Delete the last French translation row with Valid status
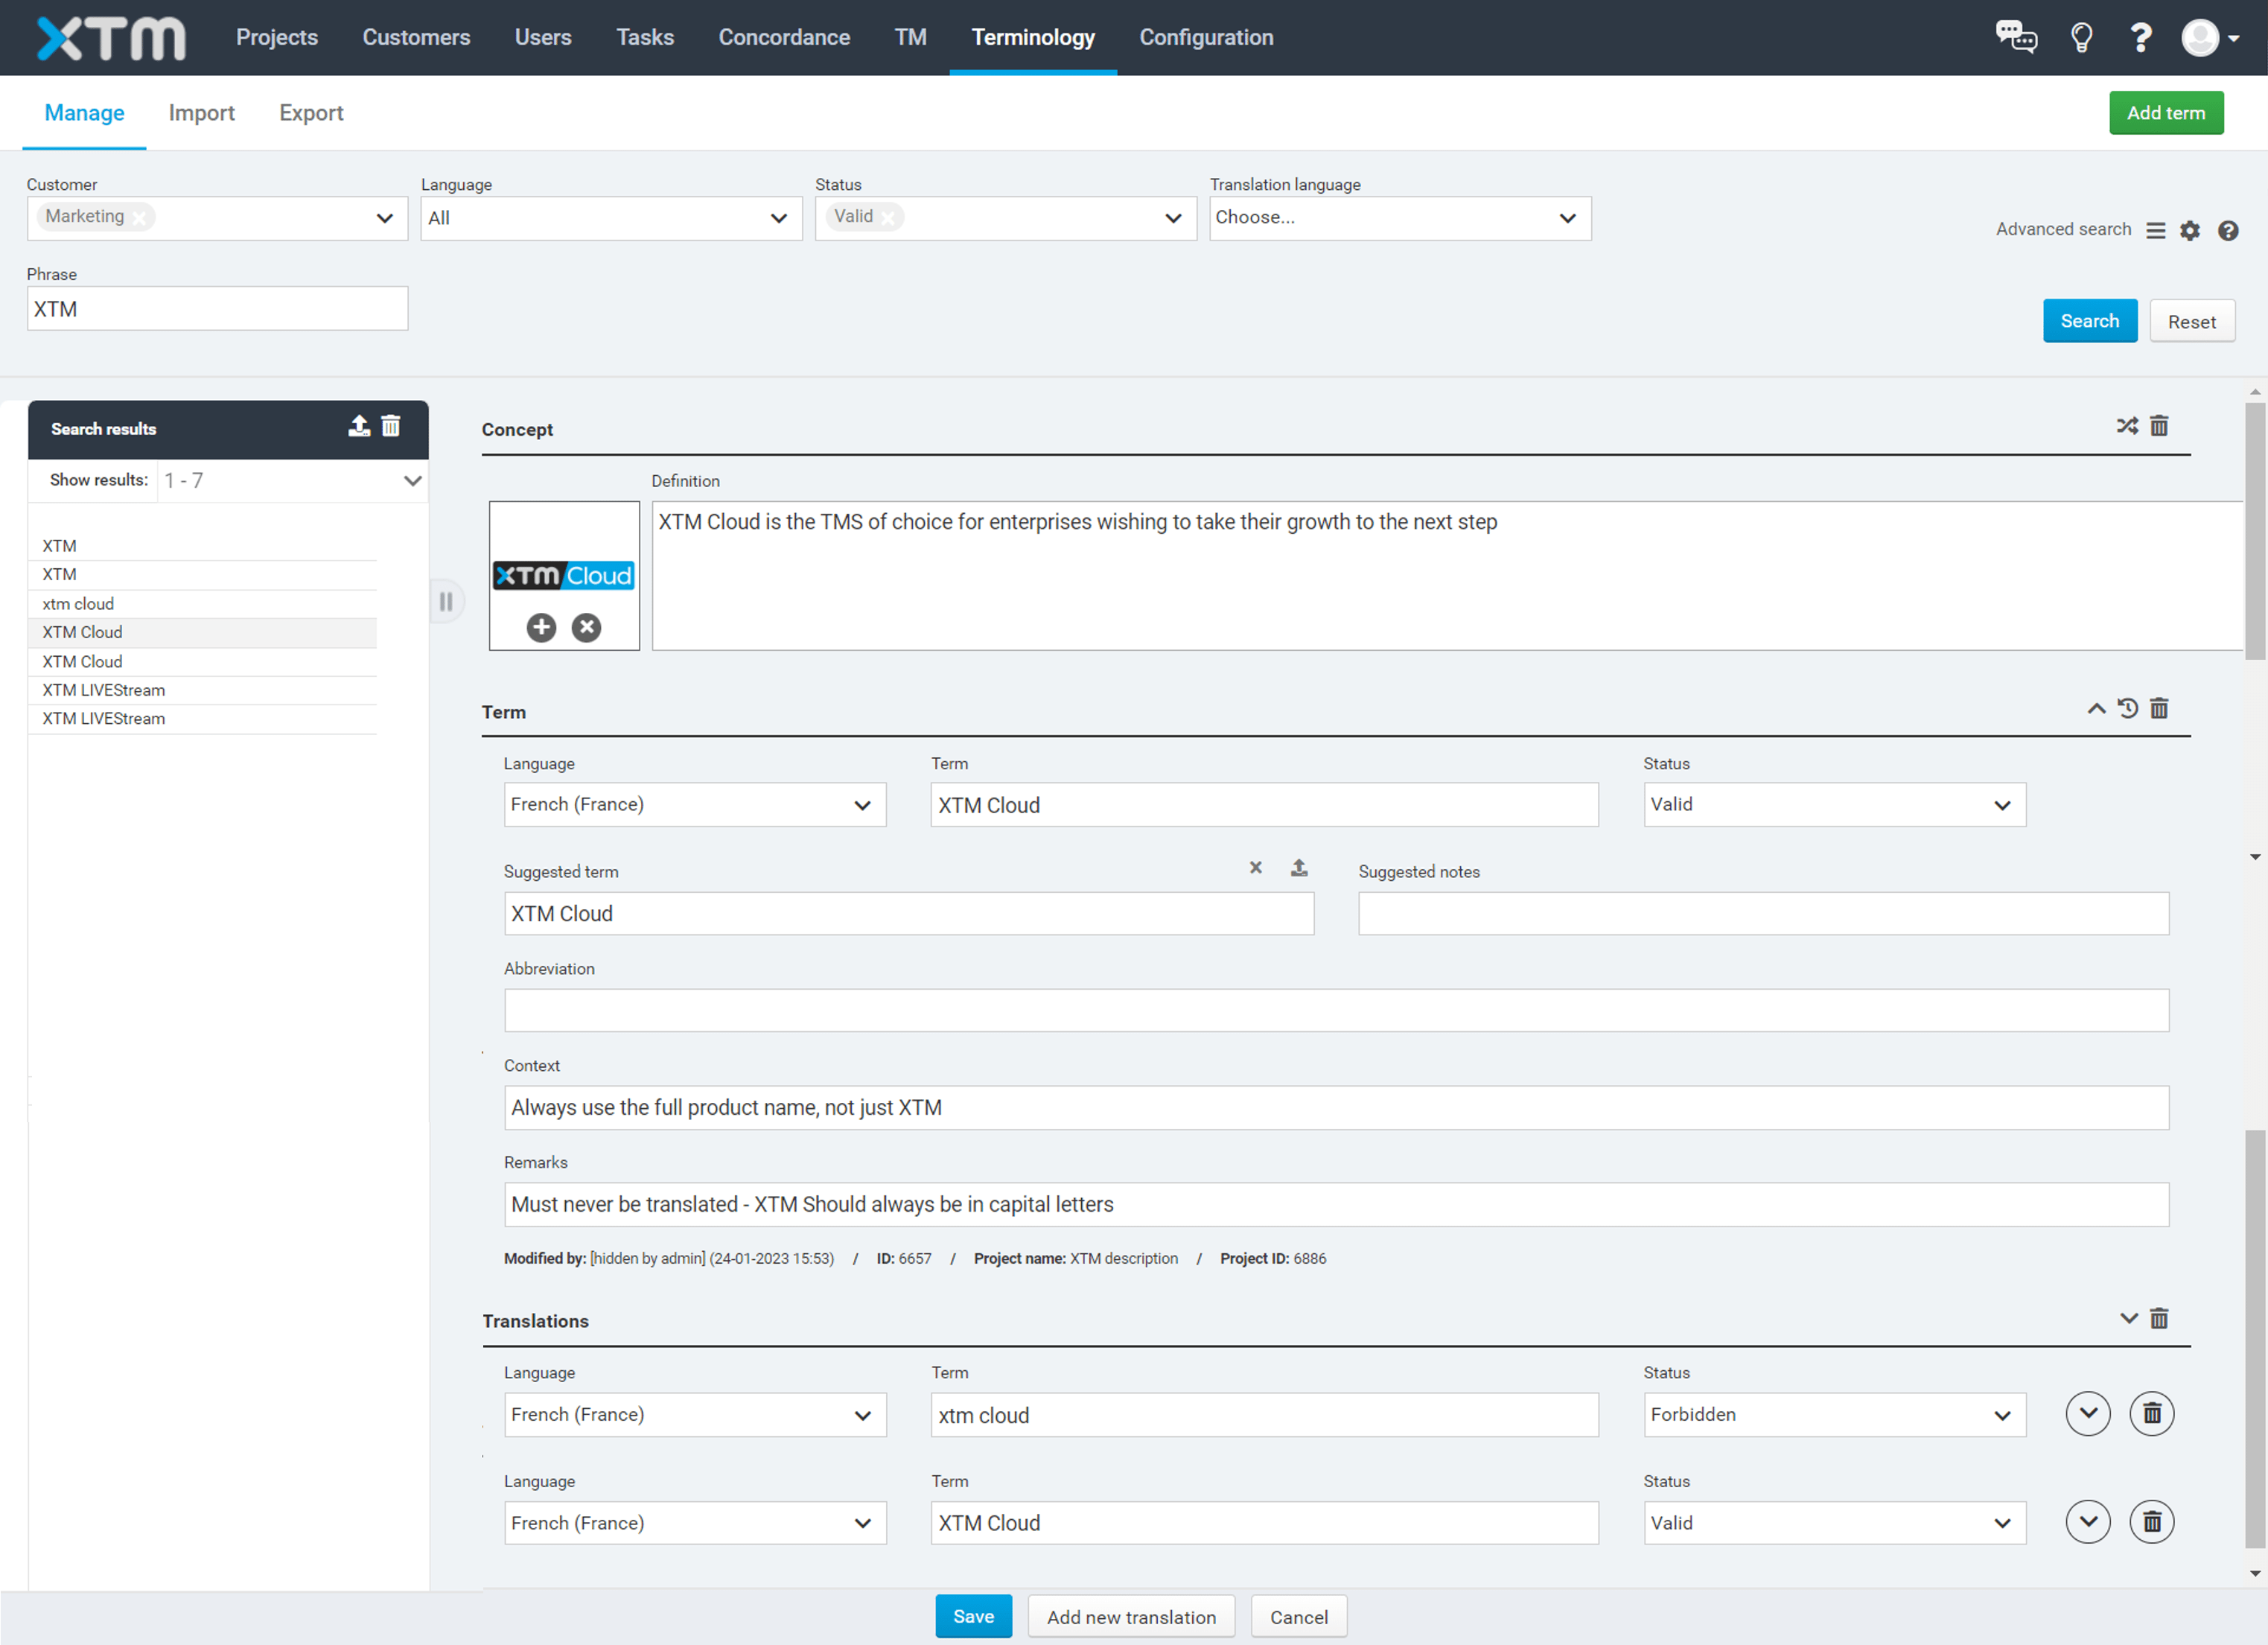Screen dimensions: 2268x1645 tap(2152, 1522)
